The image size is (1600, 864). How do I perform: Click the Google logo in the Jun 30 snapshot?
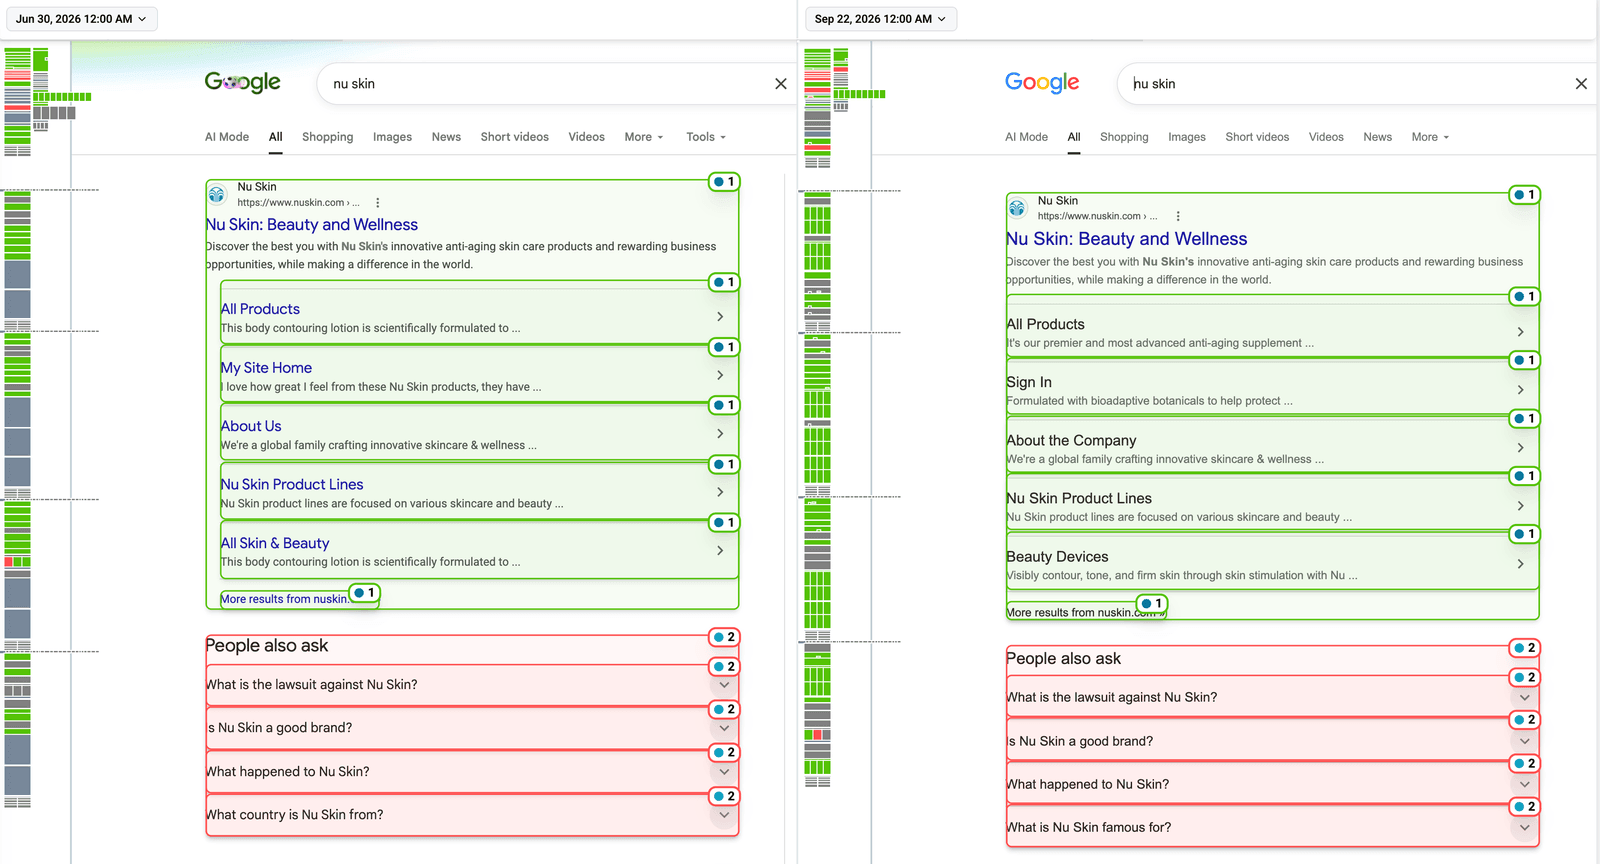point(243,82)
